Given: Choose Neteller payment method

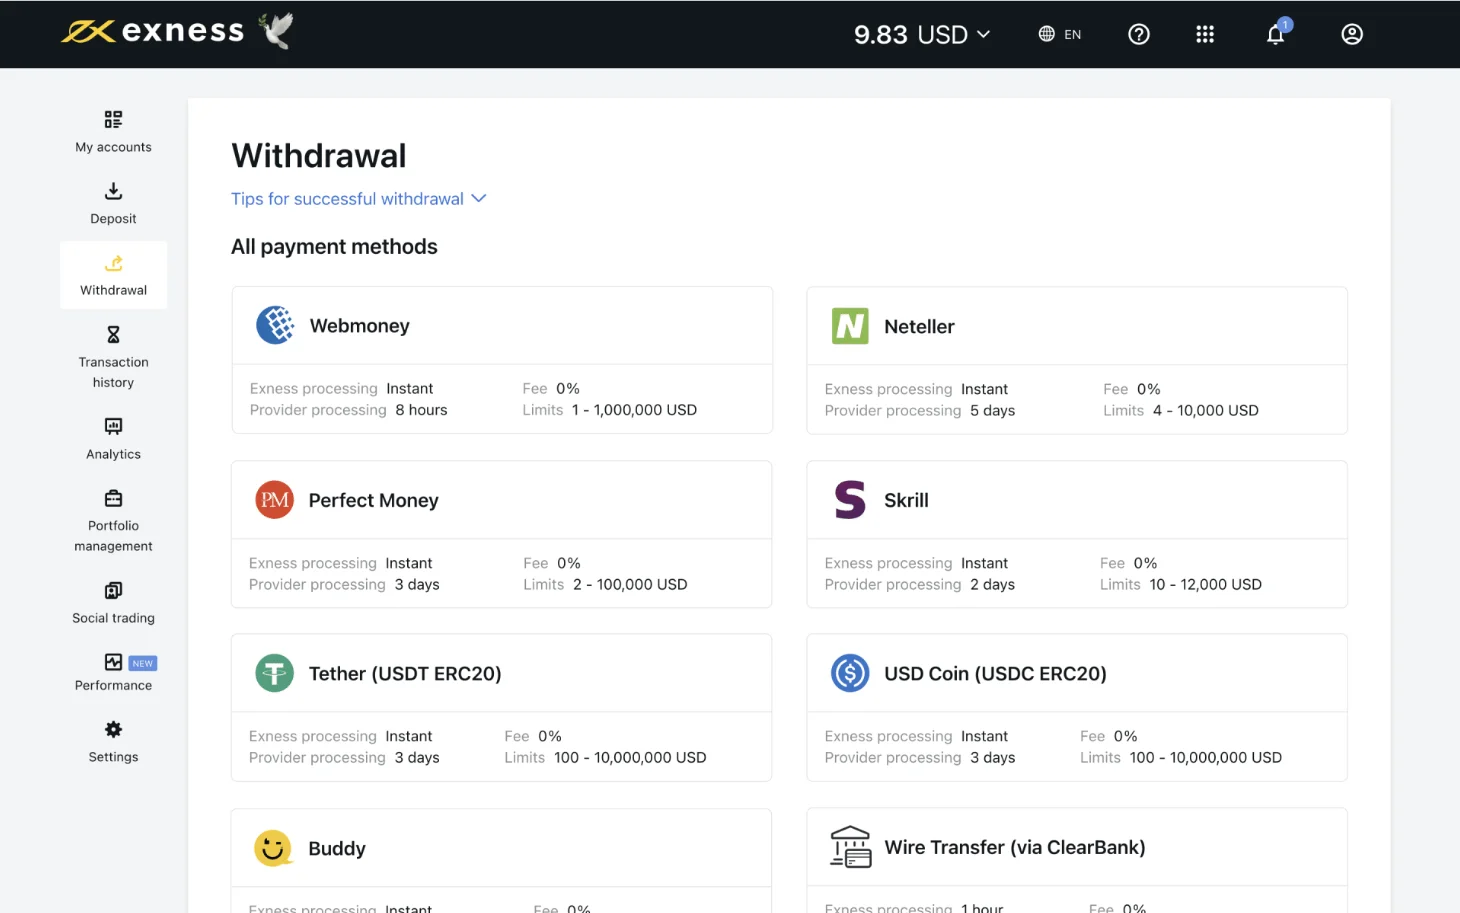Looking at the screenshot, I should (1077, 360).
